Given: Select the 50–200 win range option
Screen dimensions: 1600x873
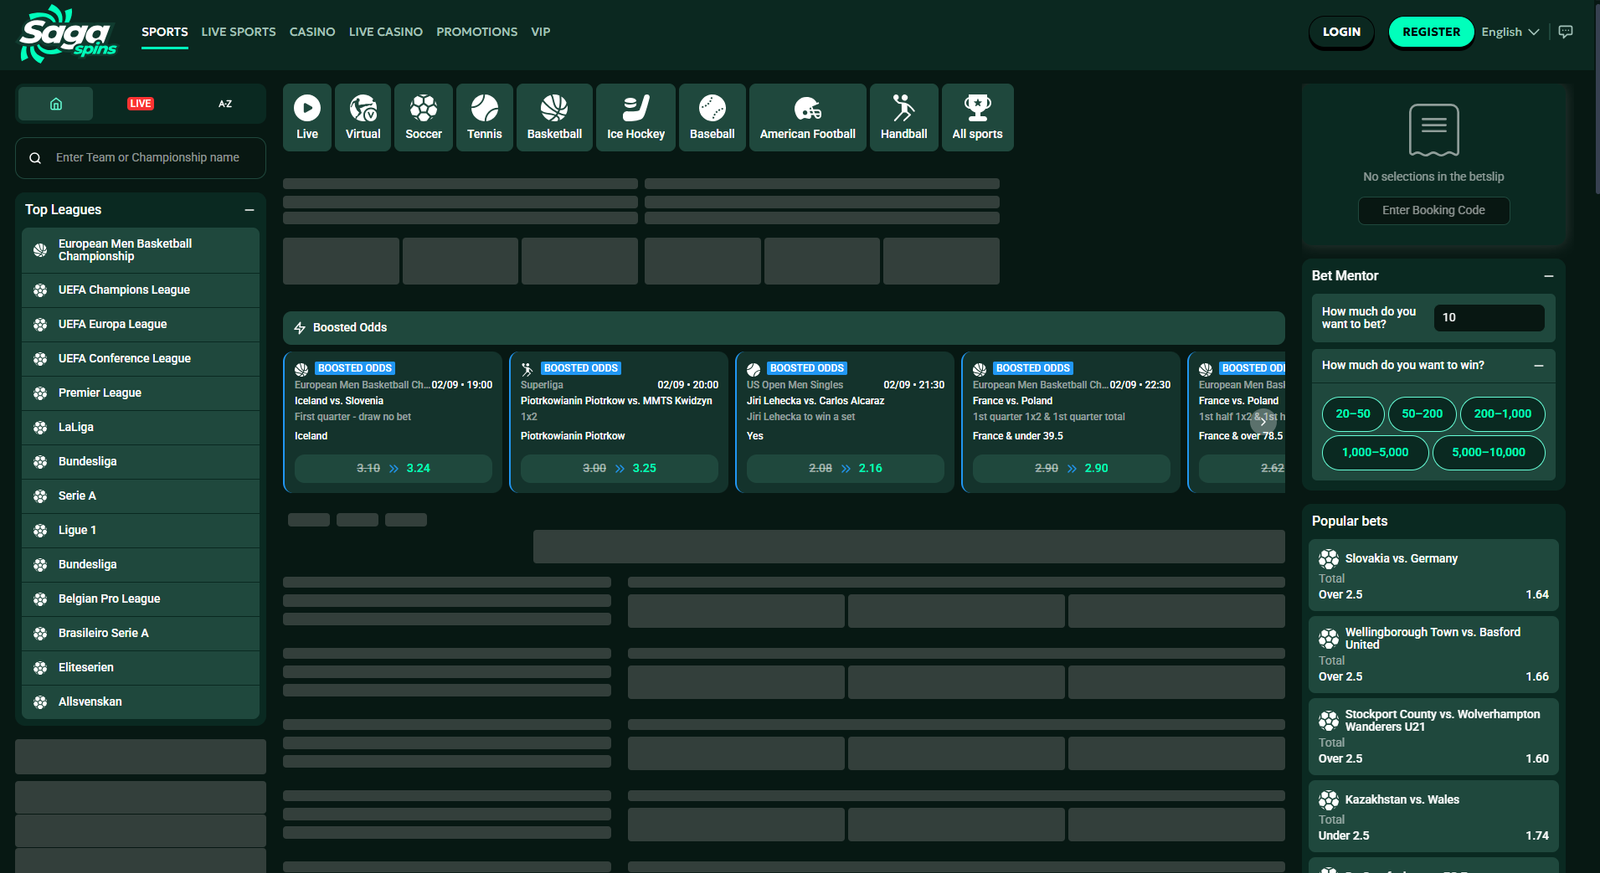Looking at the screenshot, I should 1422,414.
